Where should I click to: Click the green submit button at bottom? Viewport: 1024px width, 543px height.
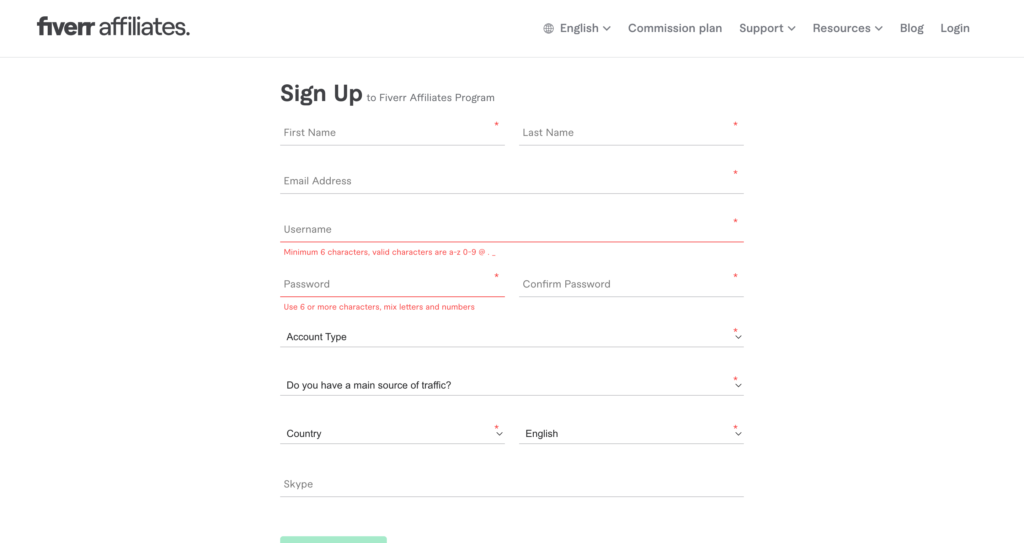[x=333, y=540]
